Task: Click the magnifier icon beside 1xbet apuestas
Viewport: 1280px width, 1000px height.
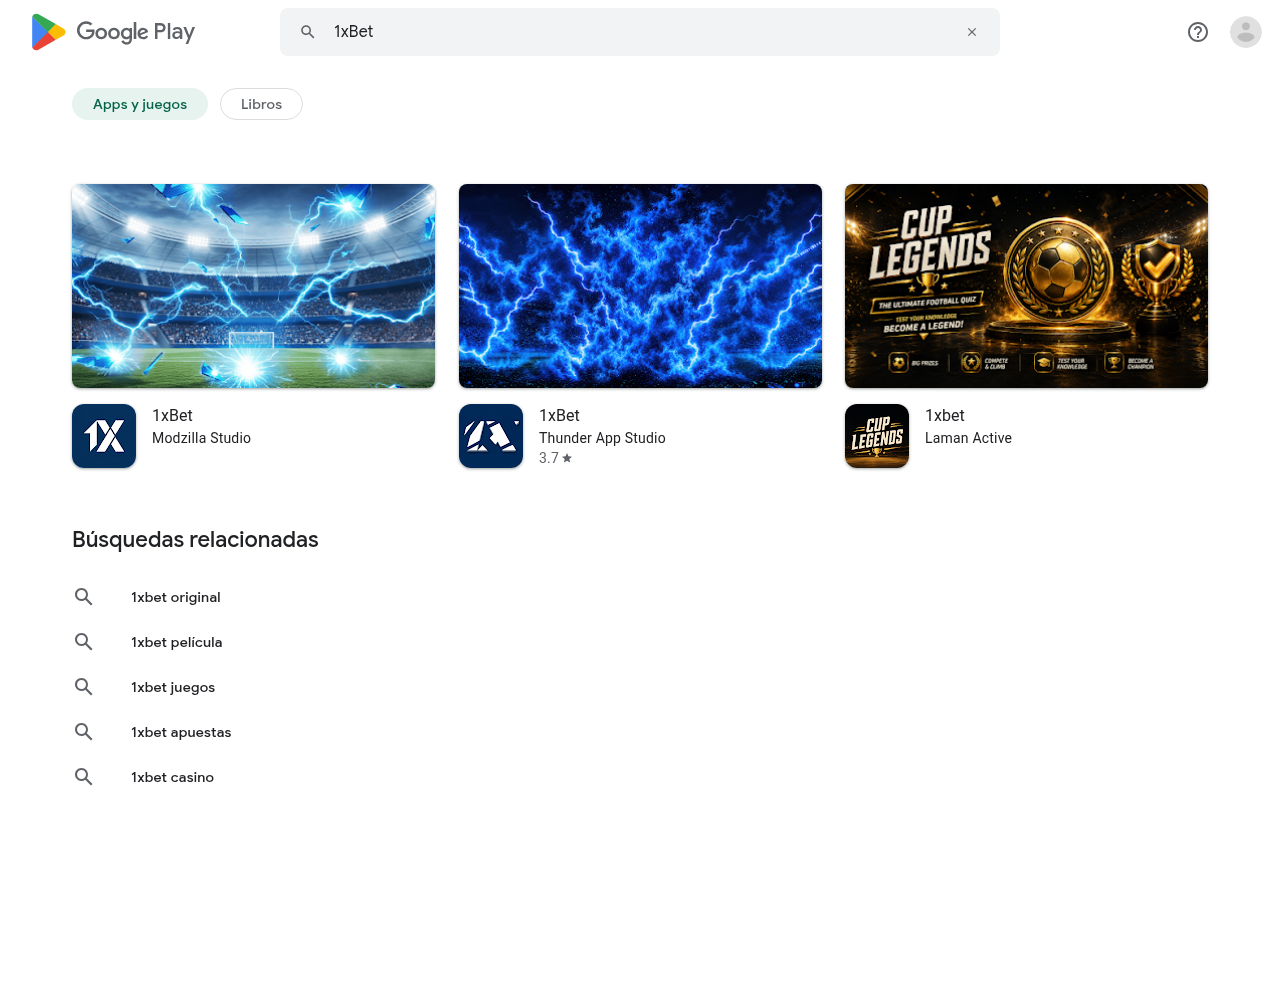Action: [x=84, y=732]
